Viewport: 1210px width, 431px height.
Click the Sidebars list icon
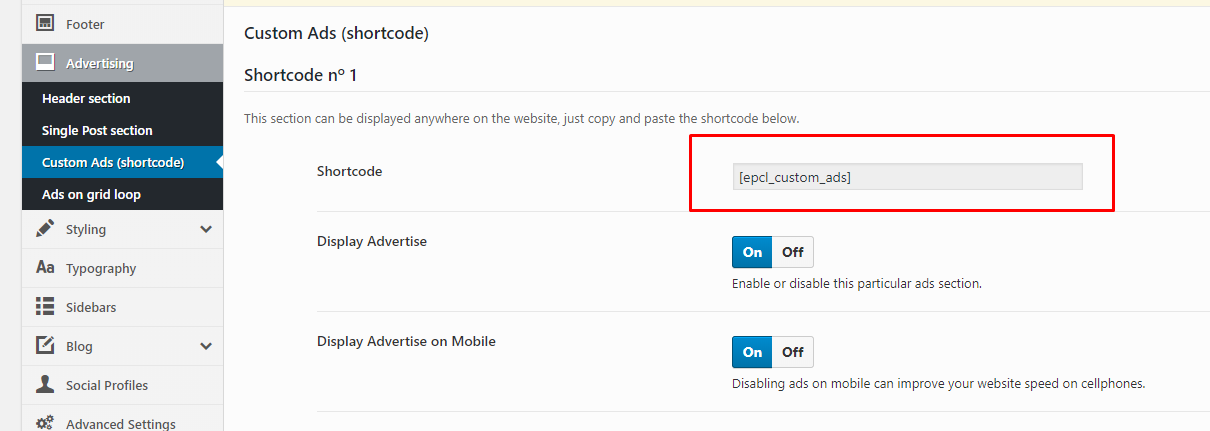tap(45, 307)
